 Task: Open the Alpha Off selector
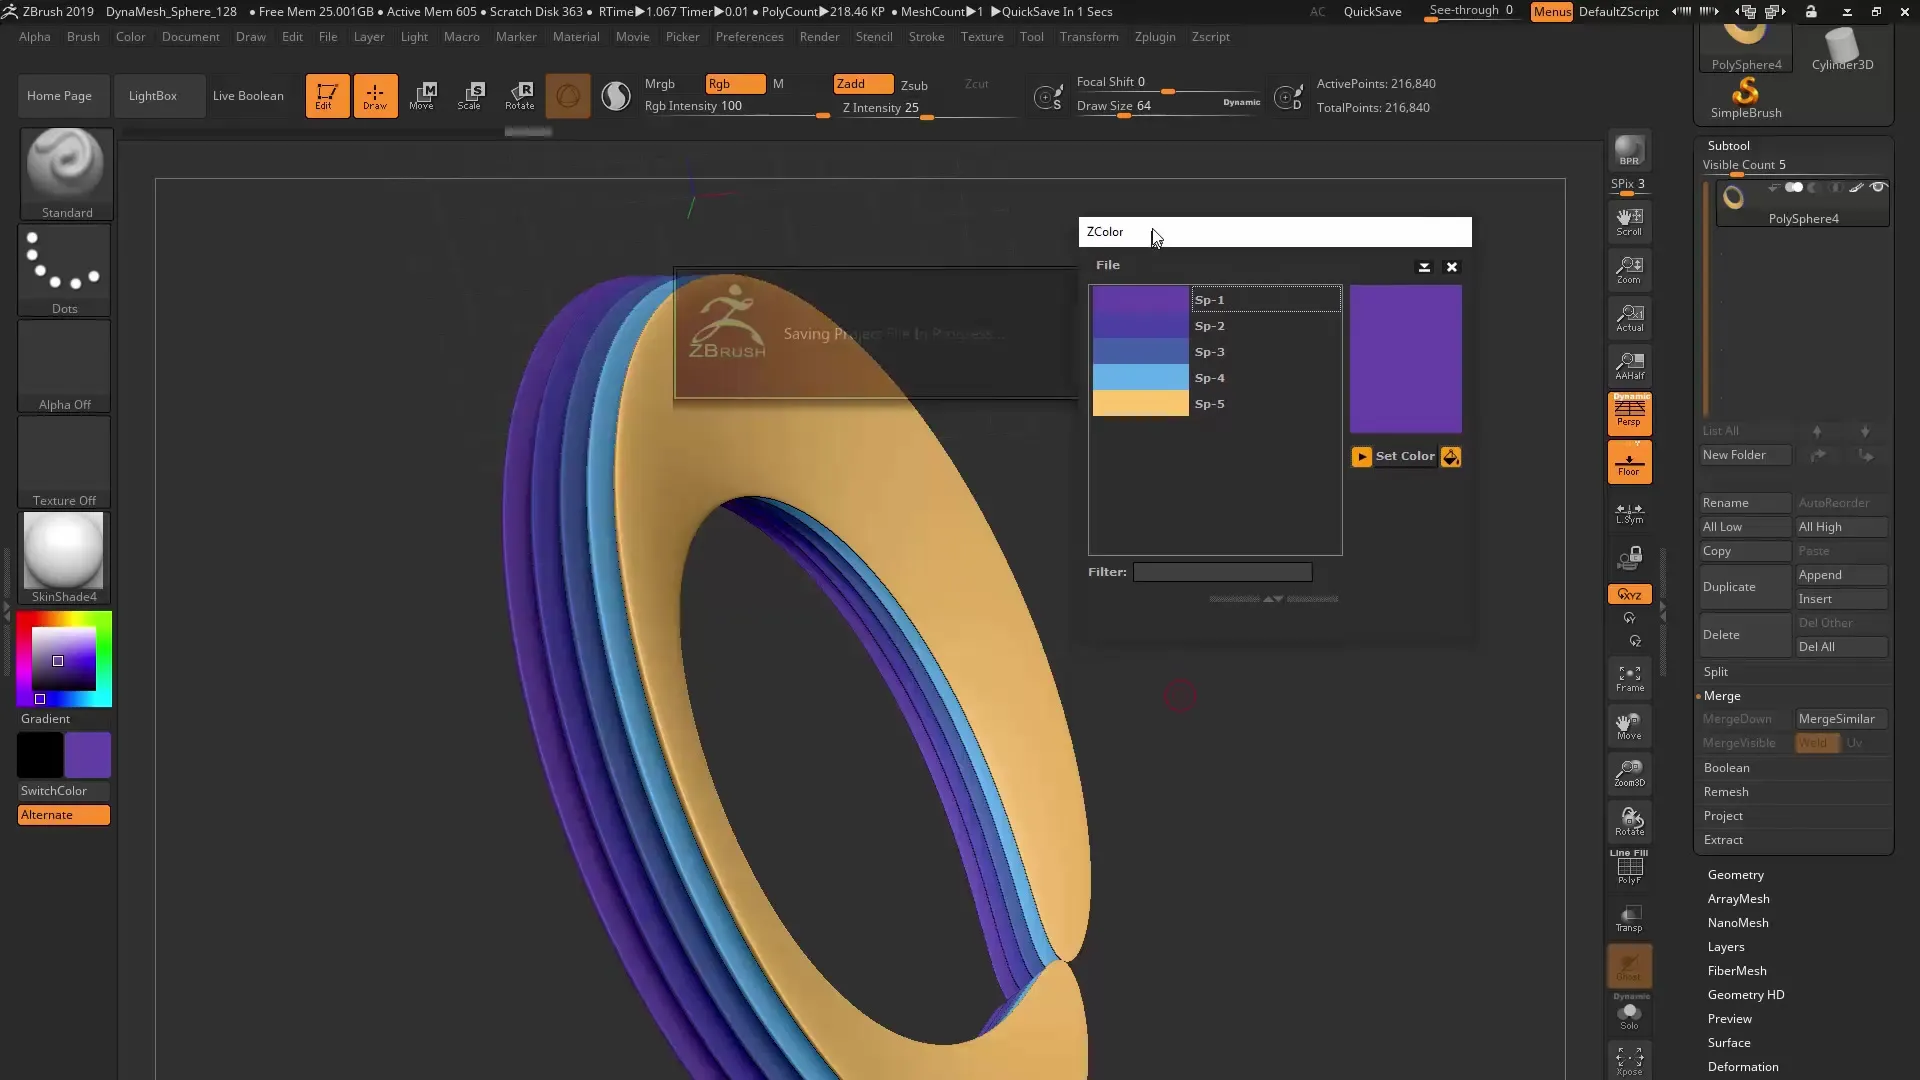pyautogui.click(x=65, y=366)
